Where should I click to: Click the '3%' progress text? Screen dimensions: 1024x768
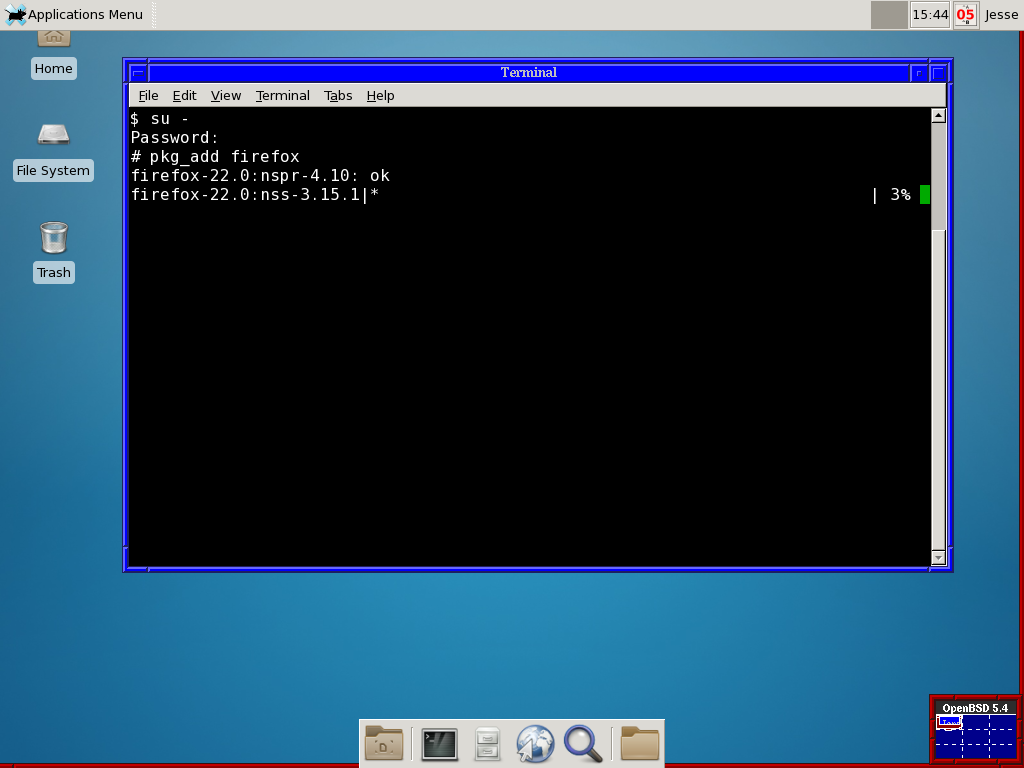pos(901,195)
